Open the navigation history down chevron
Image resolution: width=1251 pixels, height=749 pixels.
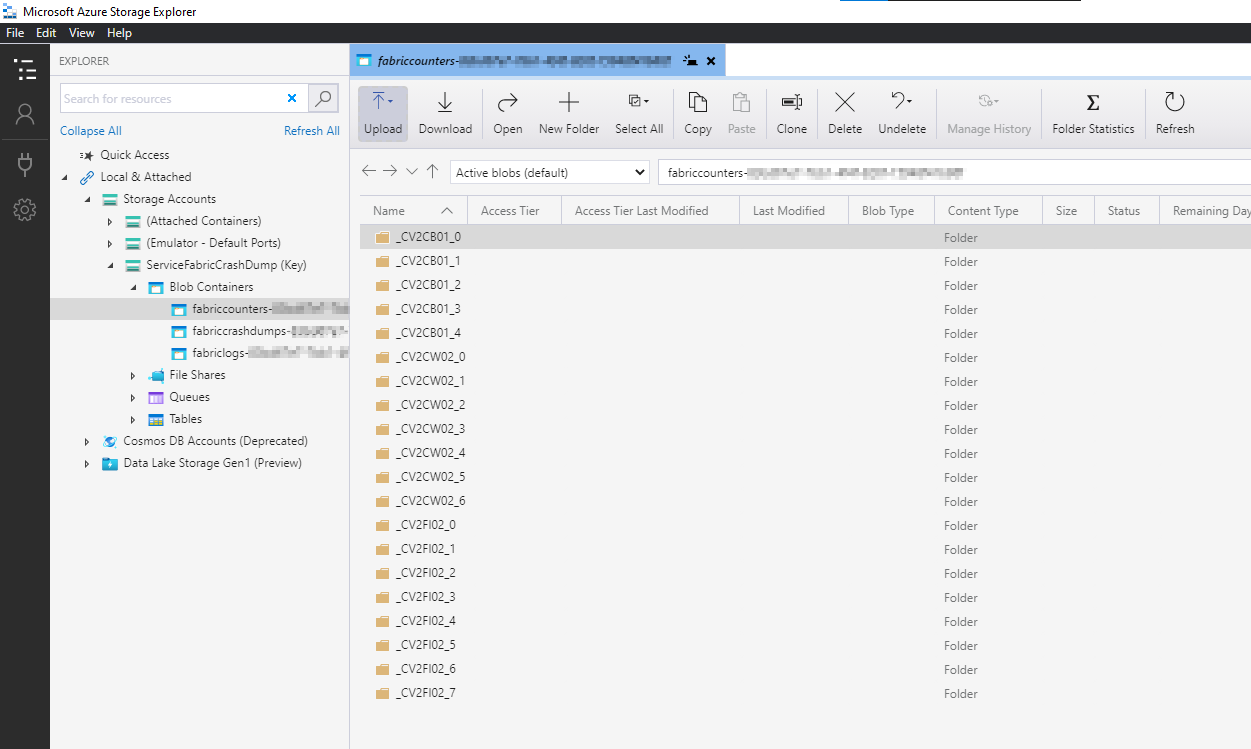coord(412,171)
